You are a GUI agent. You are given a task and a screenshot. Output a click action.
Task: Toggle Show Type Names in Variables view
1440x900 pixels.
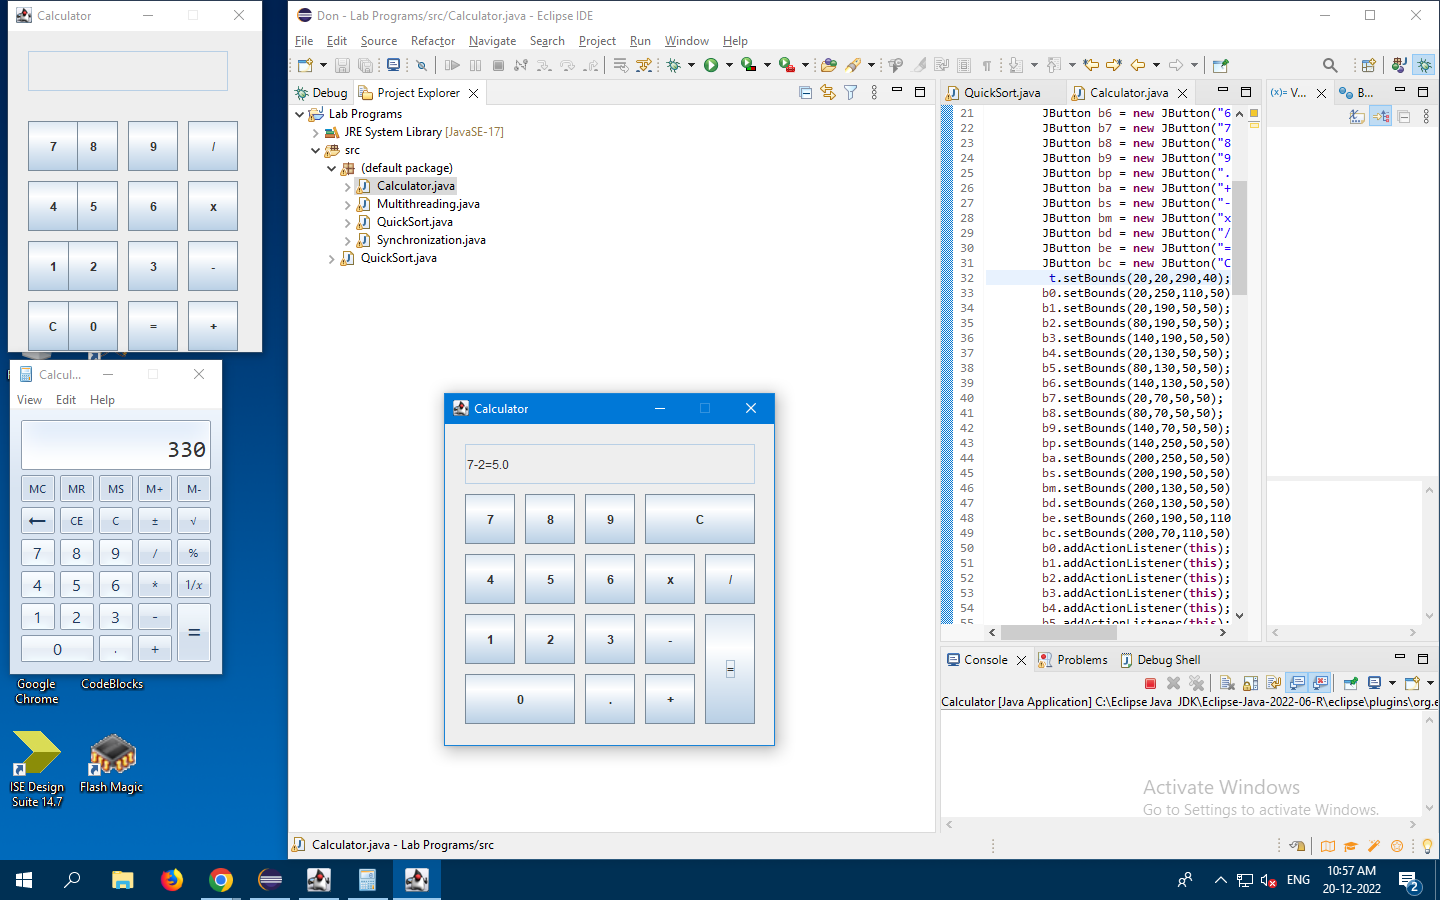click(1357, 117)
